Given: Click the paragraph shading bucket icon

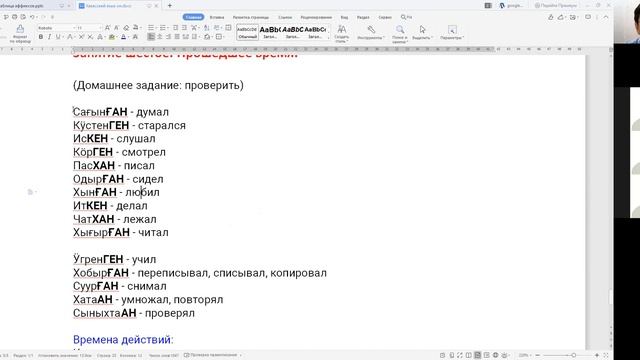Looking at the screenshot, I should (x=207, y=37).
